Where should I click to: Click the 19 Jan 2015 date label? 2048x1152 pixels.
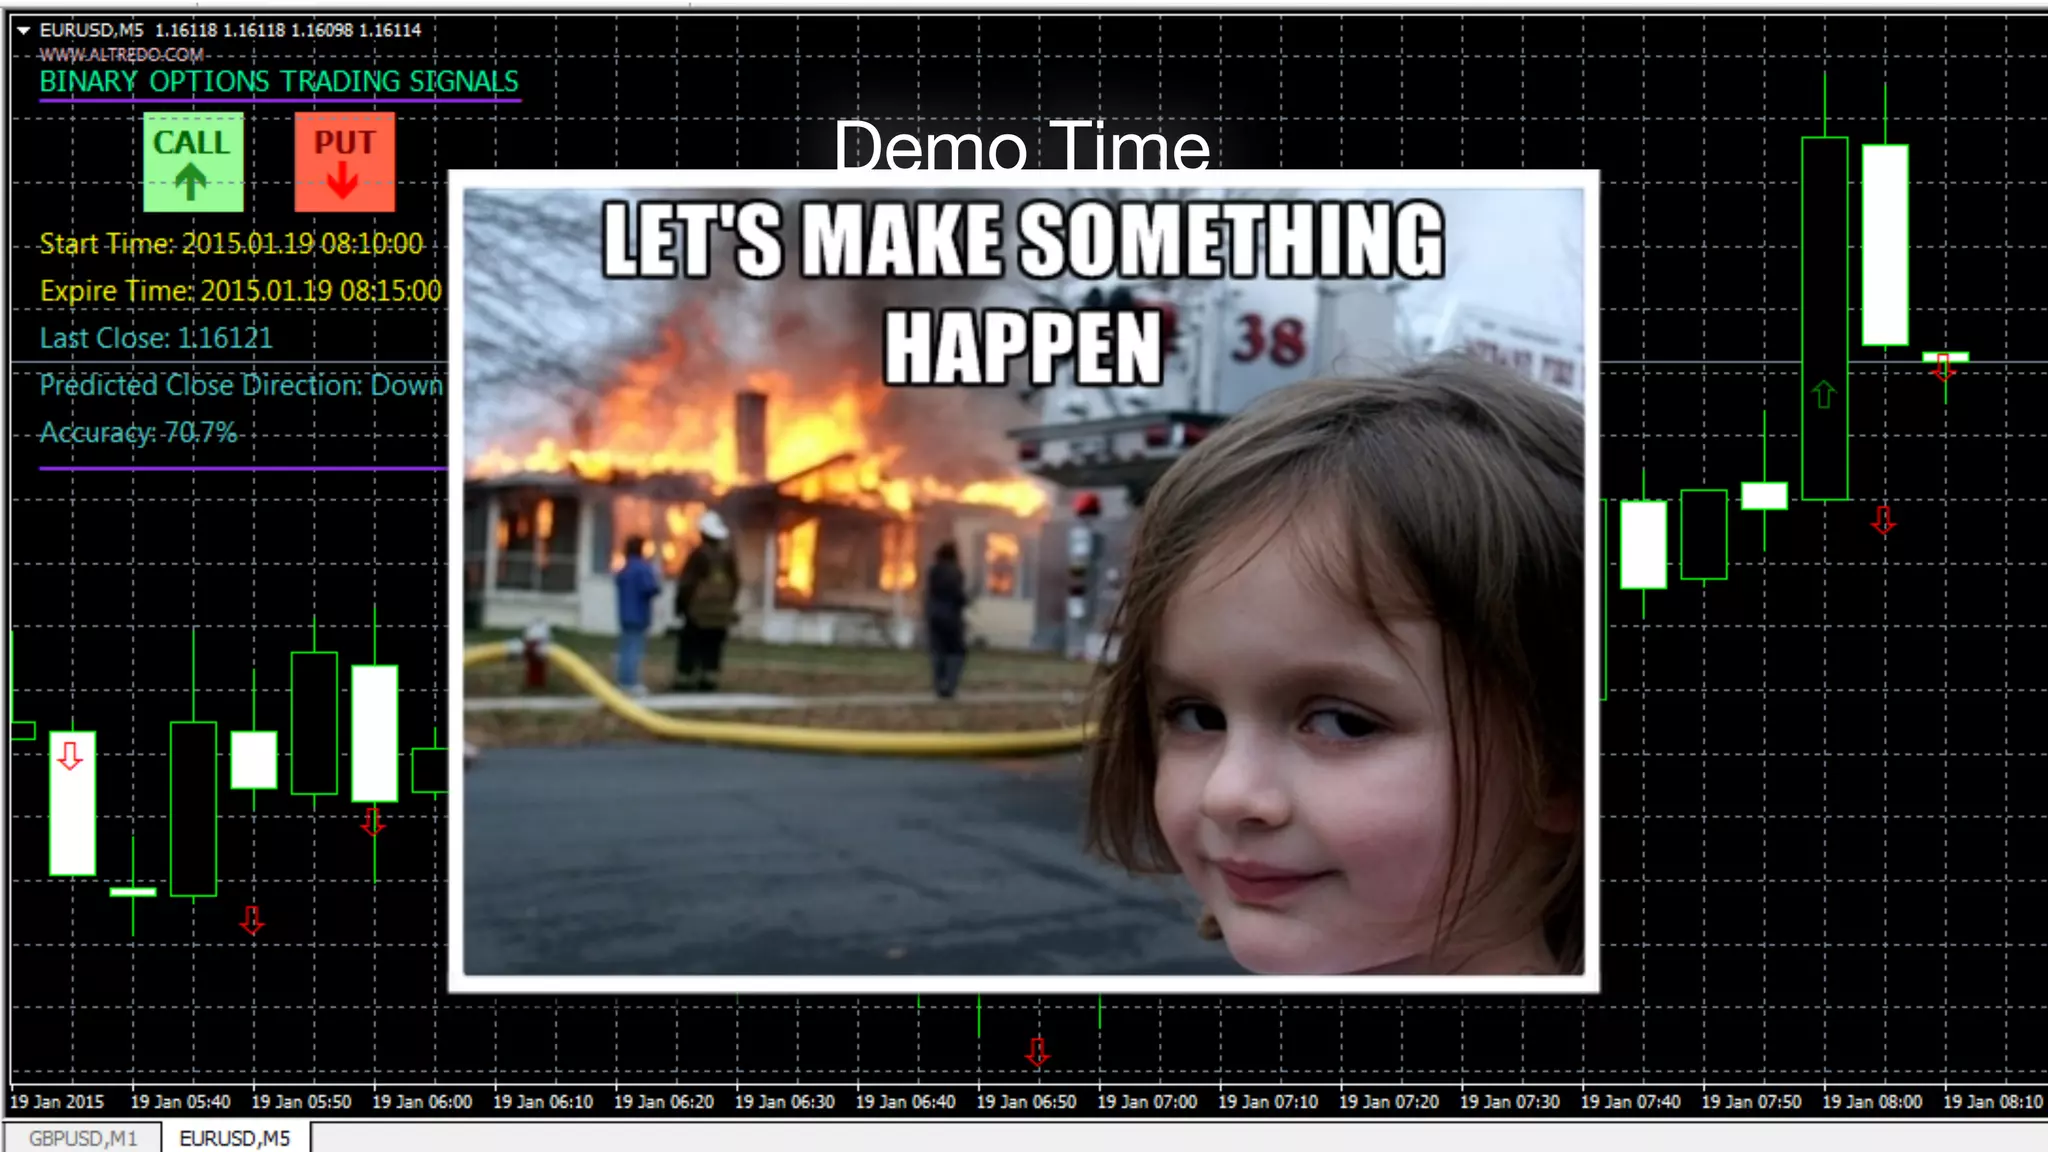(x=57, y=1101)
